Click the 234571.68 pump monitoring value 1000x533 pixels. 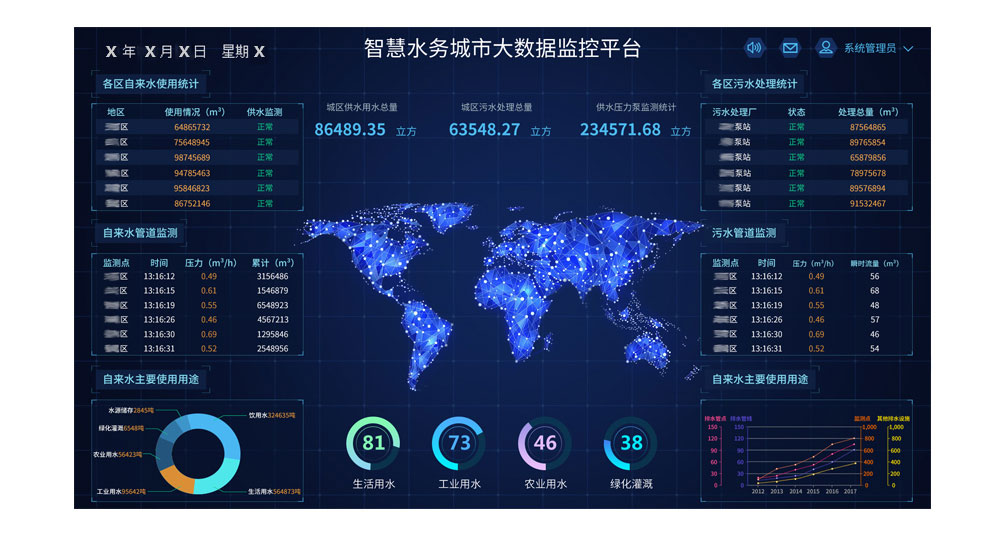620,130
